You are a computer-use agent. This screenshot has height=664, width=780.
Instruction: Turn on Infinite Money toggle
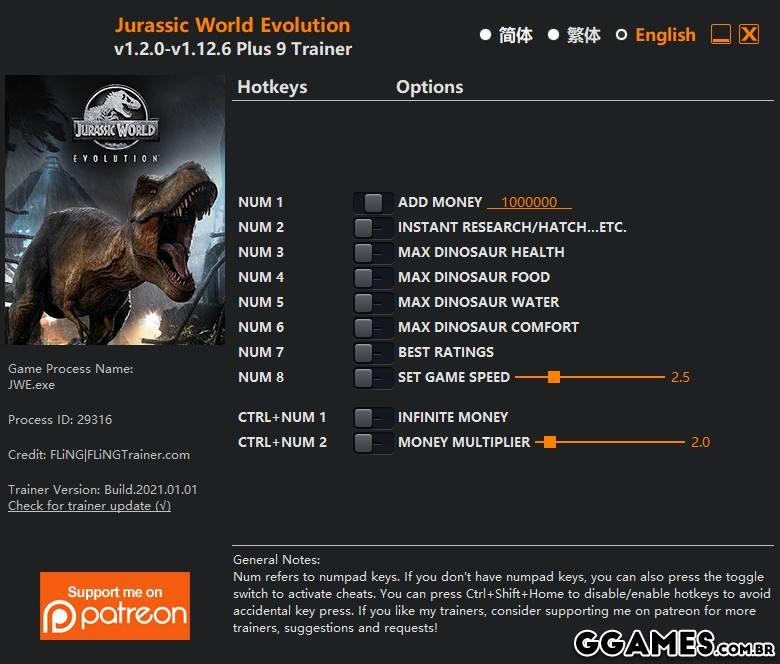pyautogui.click(x=372, y=417)
